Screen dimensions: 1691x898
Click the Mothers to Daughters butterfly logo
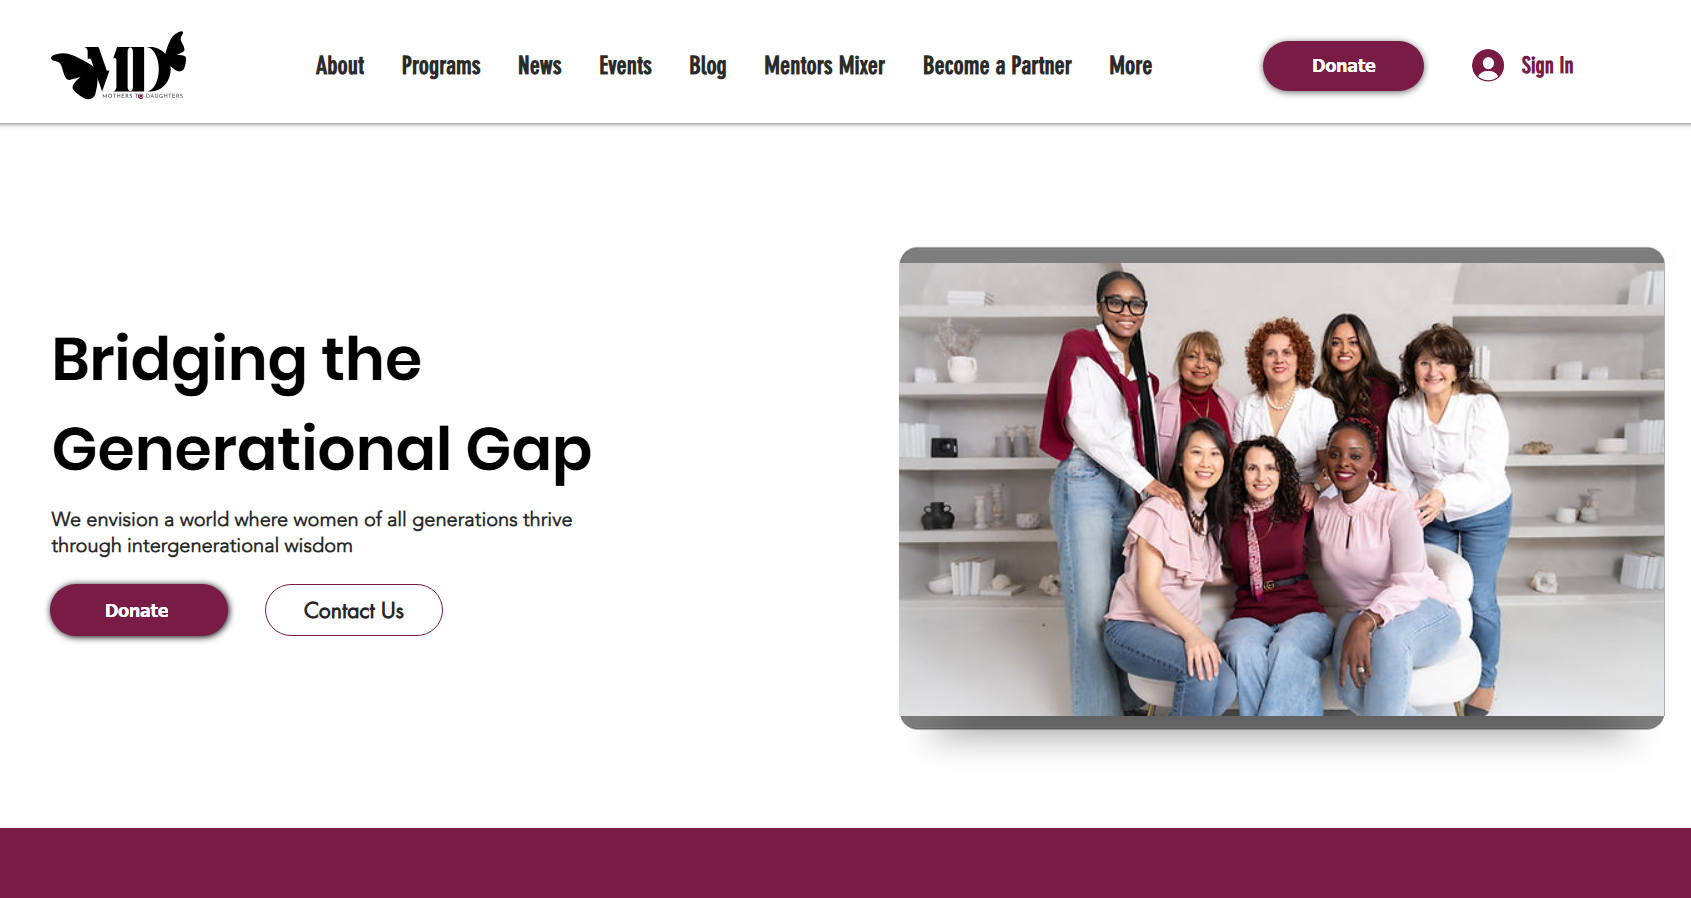(x=118, y=66)
